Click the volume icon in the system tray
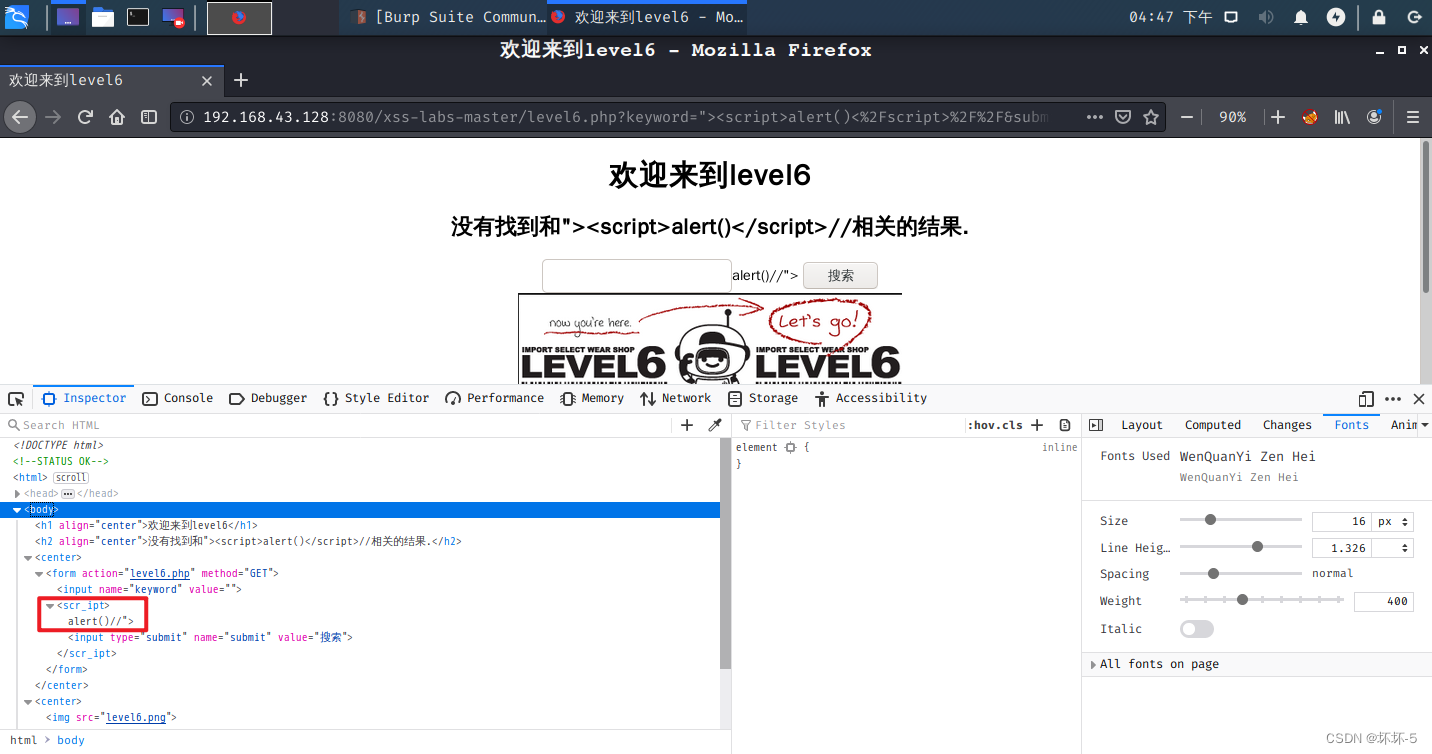 pos(1266,17)
